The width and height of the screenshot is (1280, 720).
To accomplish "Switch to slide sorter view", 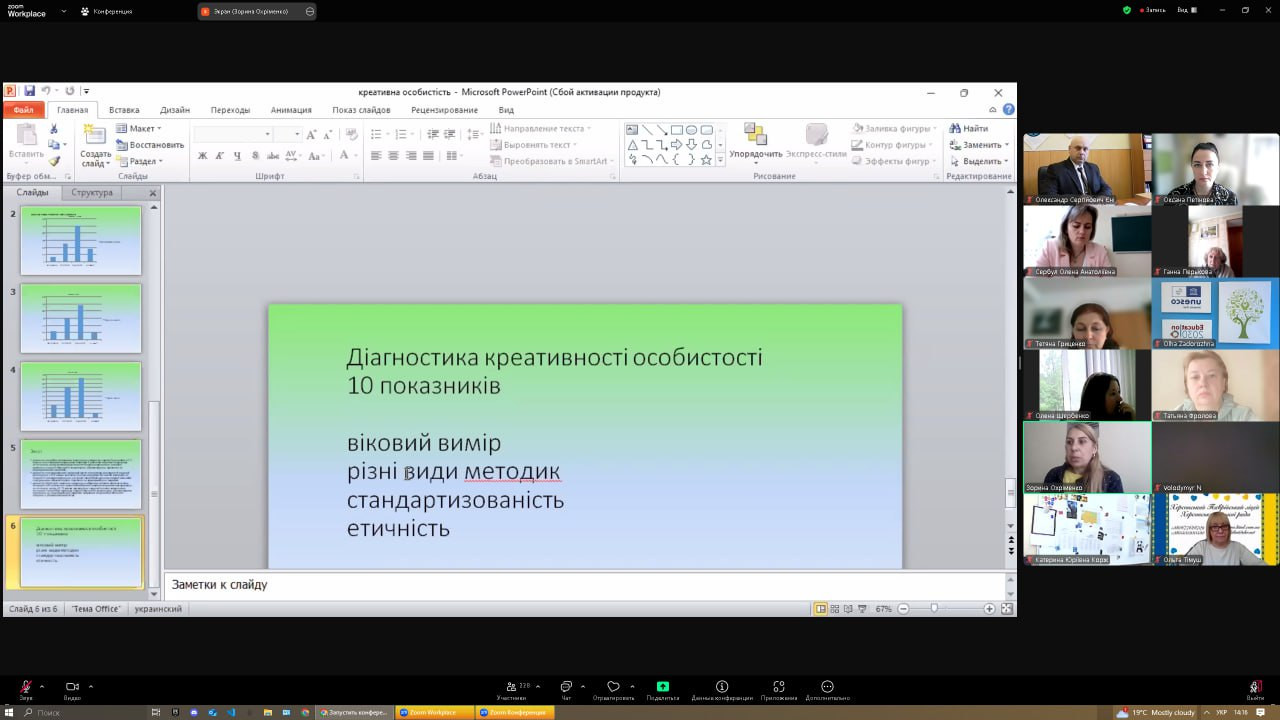I will 834,609.
